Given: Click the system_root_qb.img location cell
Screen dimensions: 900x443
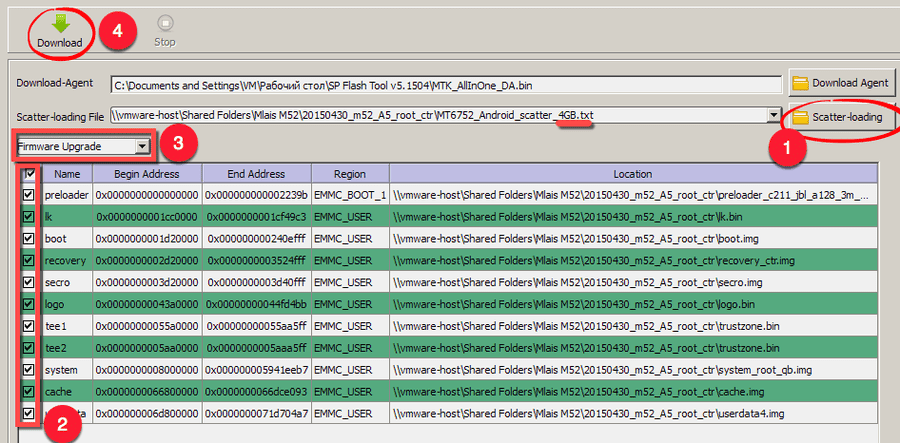Looking at the screenshot, I should coord(633,370).
